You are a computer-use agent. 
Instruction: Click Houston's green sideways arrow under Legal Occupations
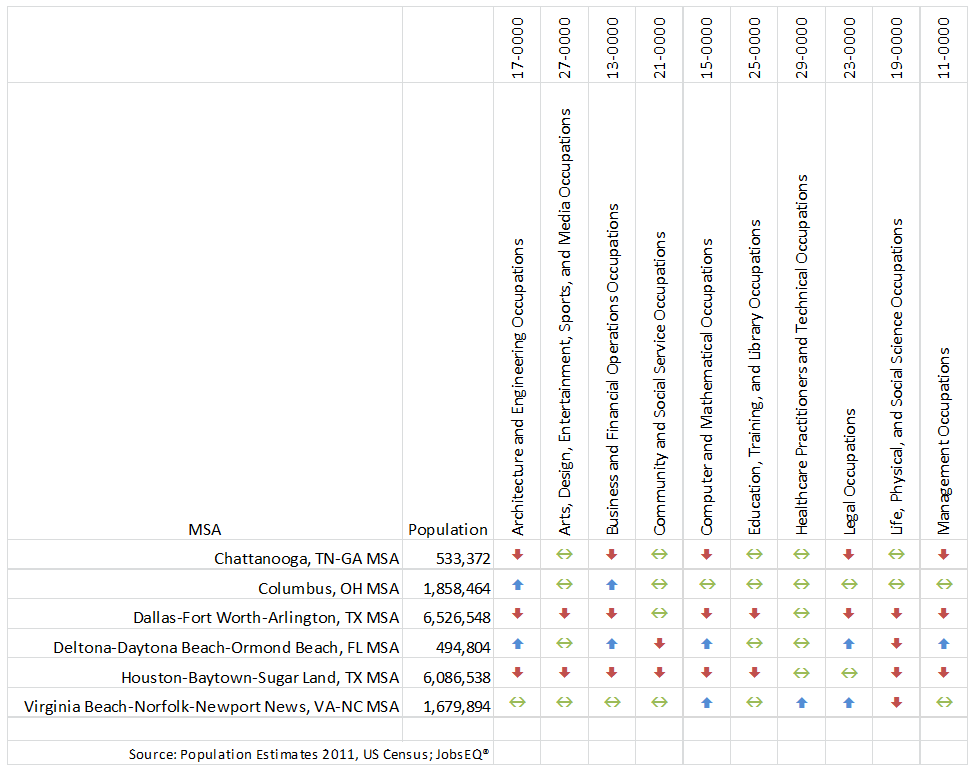(x=849, y=673)
